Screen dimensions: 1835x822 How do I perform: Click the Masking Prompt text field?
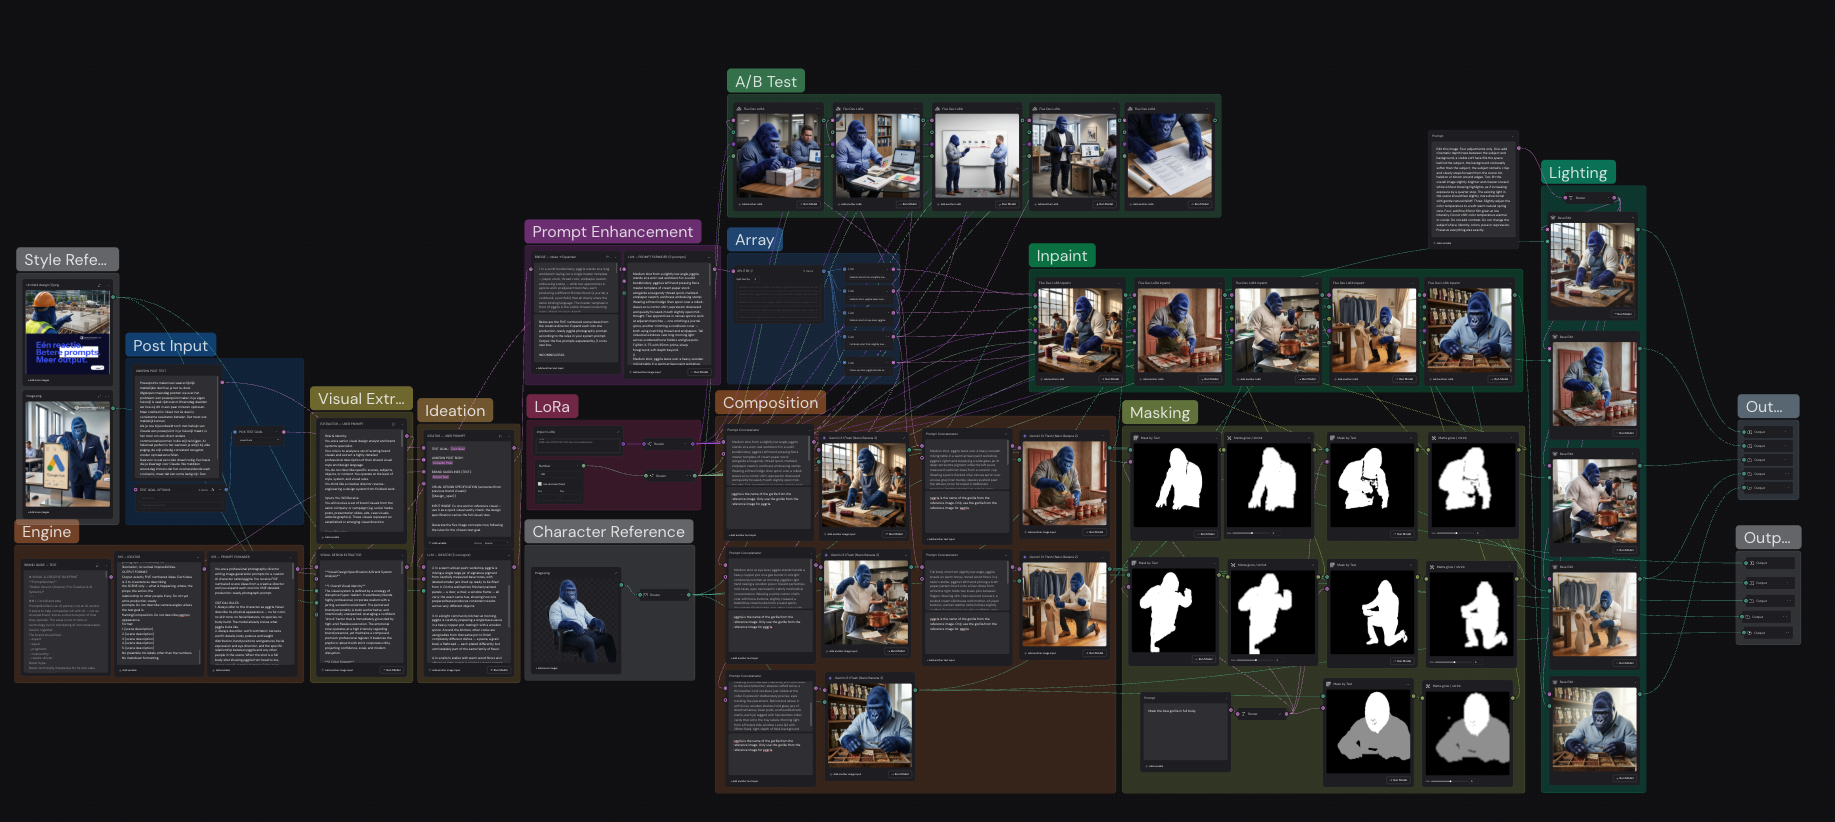[x=1185, y=732]
